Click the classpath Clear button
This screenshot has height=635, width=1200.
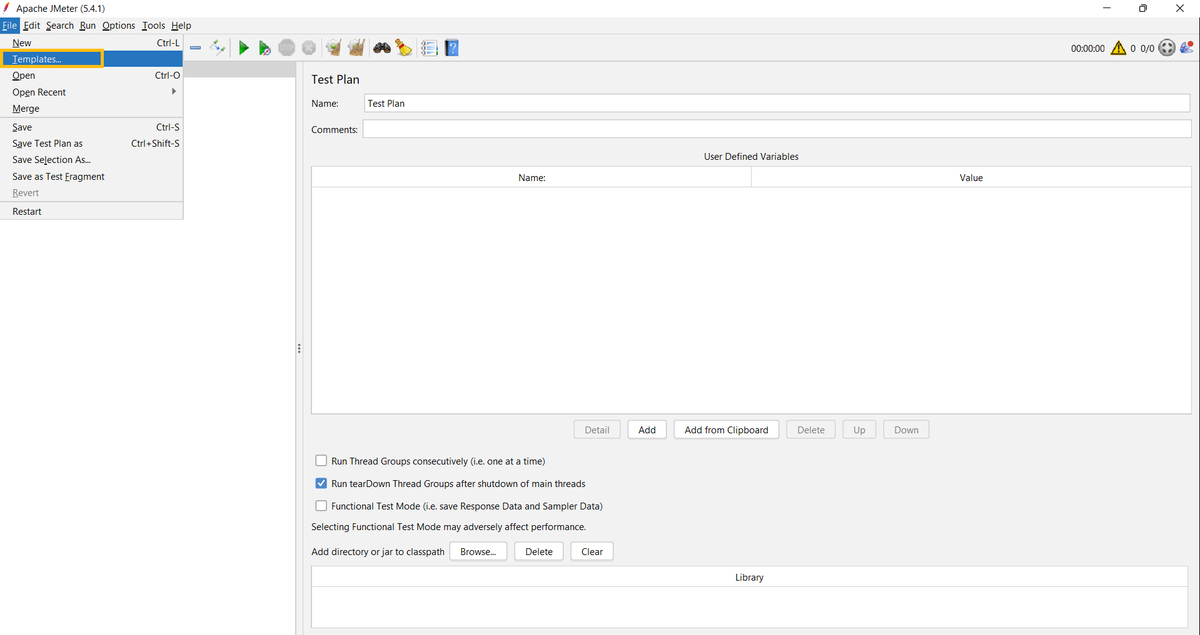(592, 551)
